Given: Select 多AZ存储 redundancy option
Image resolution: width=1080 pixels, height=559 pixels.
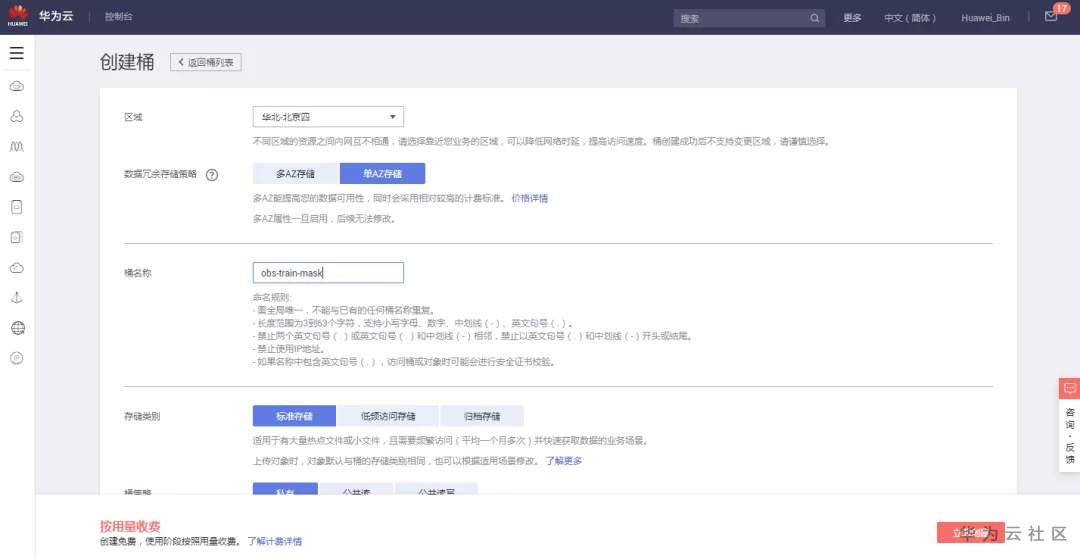Looking at the screenshot, I should coord(296,173).
